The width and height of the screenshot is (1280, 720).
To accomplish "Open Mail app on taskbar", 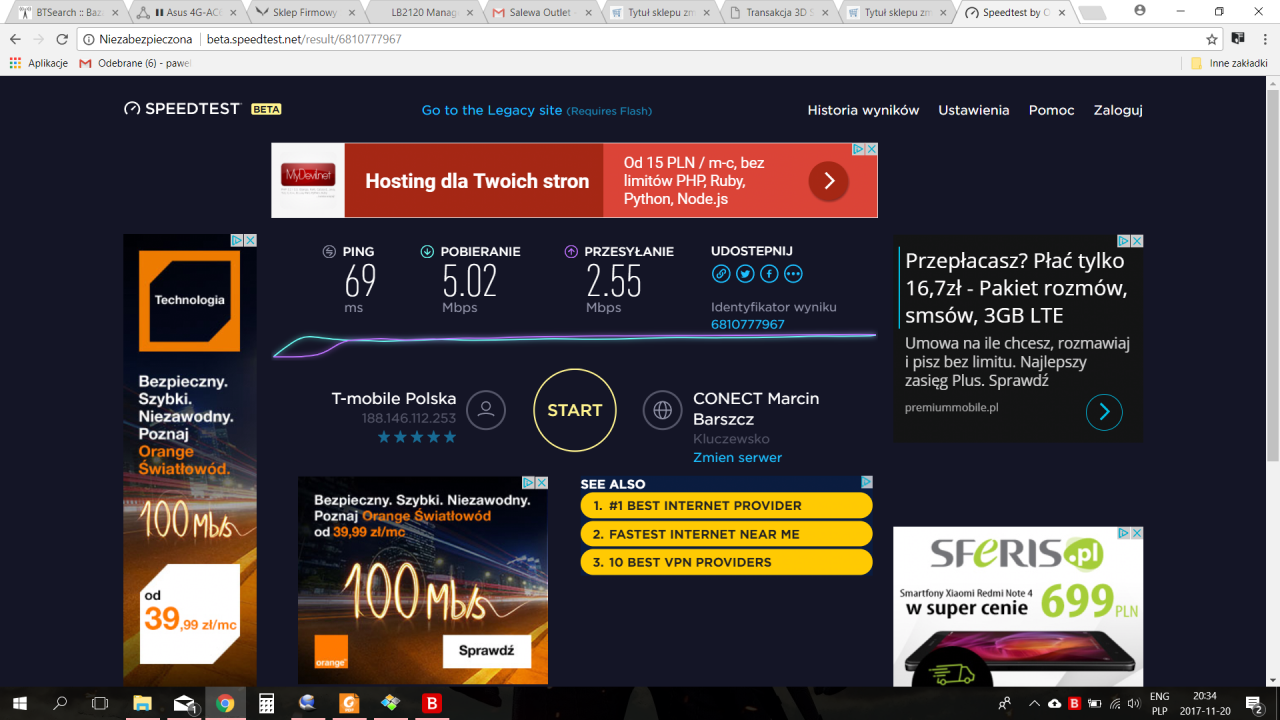I will [184, 703].
